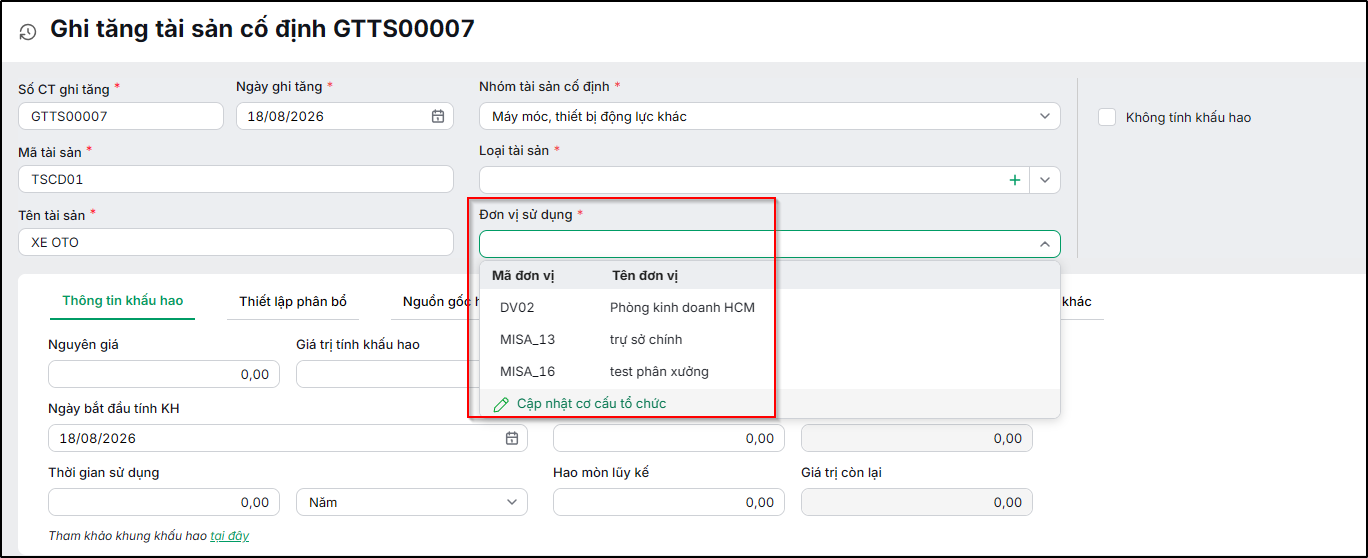Image resolution: width=1368 pixels, height=558 pixels.
Task: Click the Nguyên giá amount field
Action: (164, 374)
